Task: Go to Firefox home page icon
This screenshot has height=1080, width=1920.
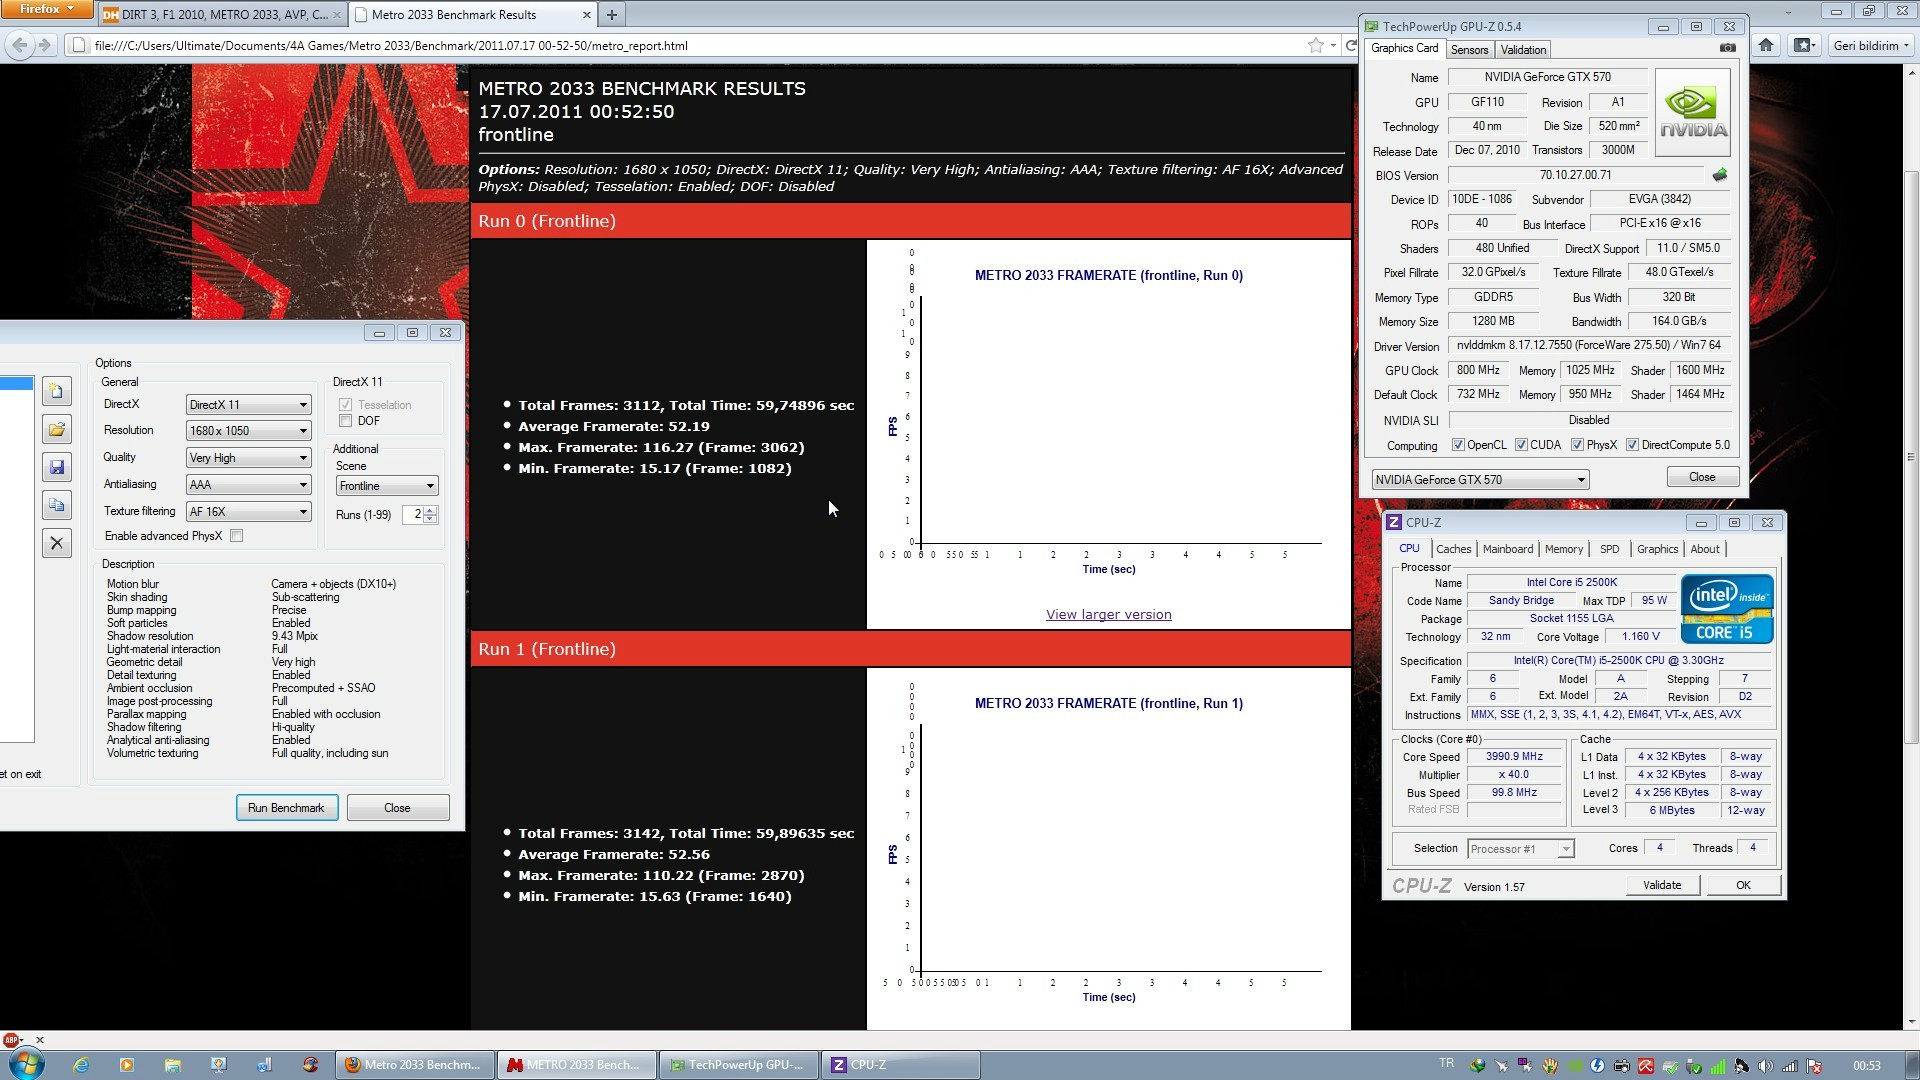Action: point(1766,45)
